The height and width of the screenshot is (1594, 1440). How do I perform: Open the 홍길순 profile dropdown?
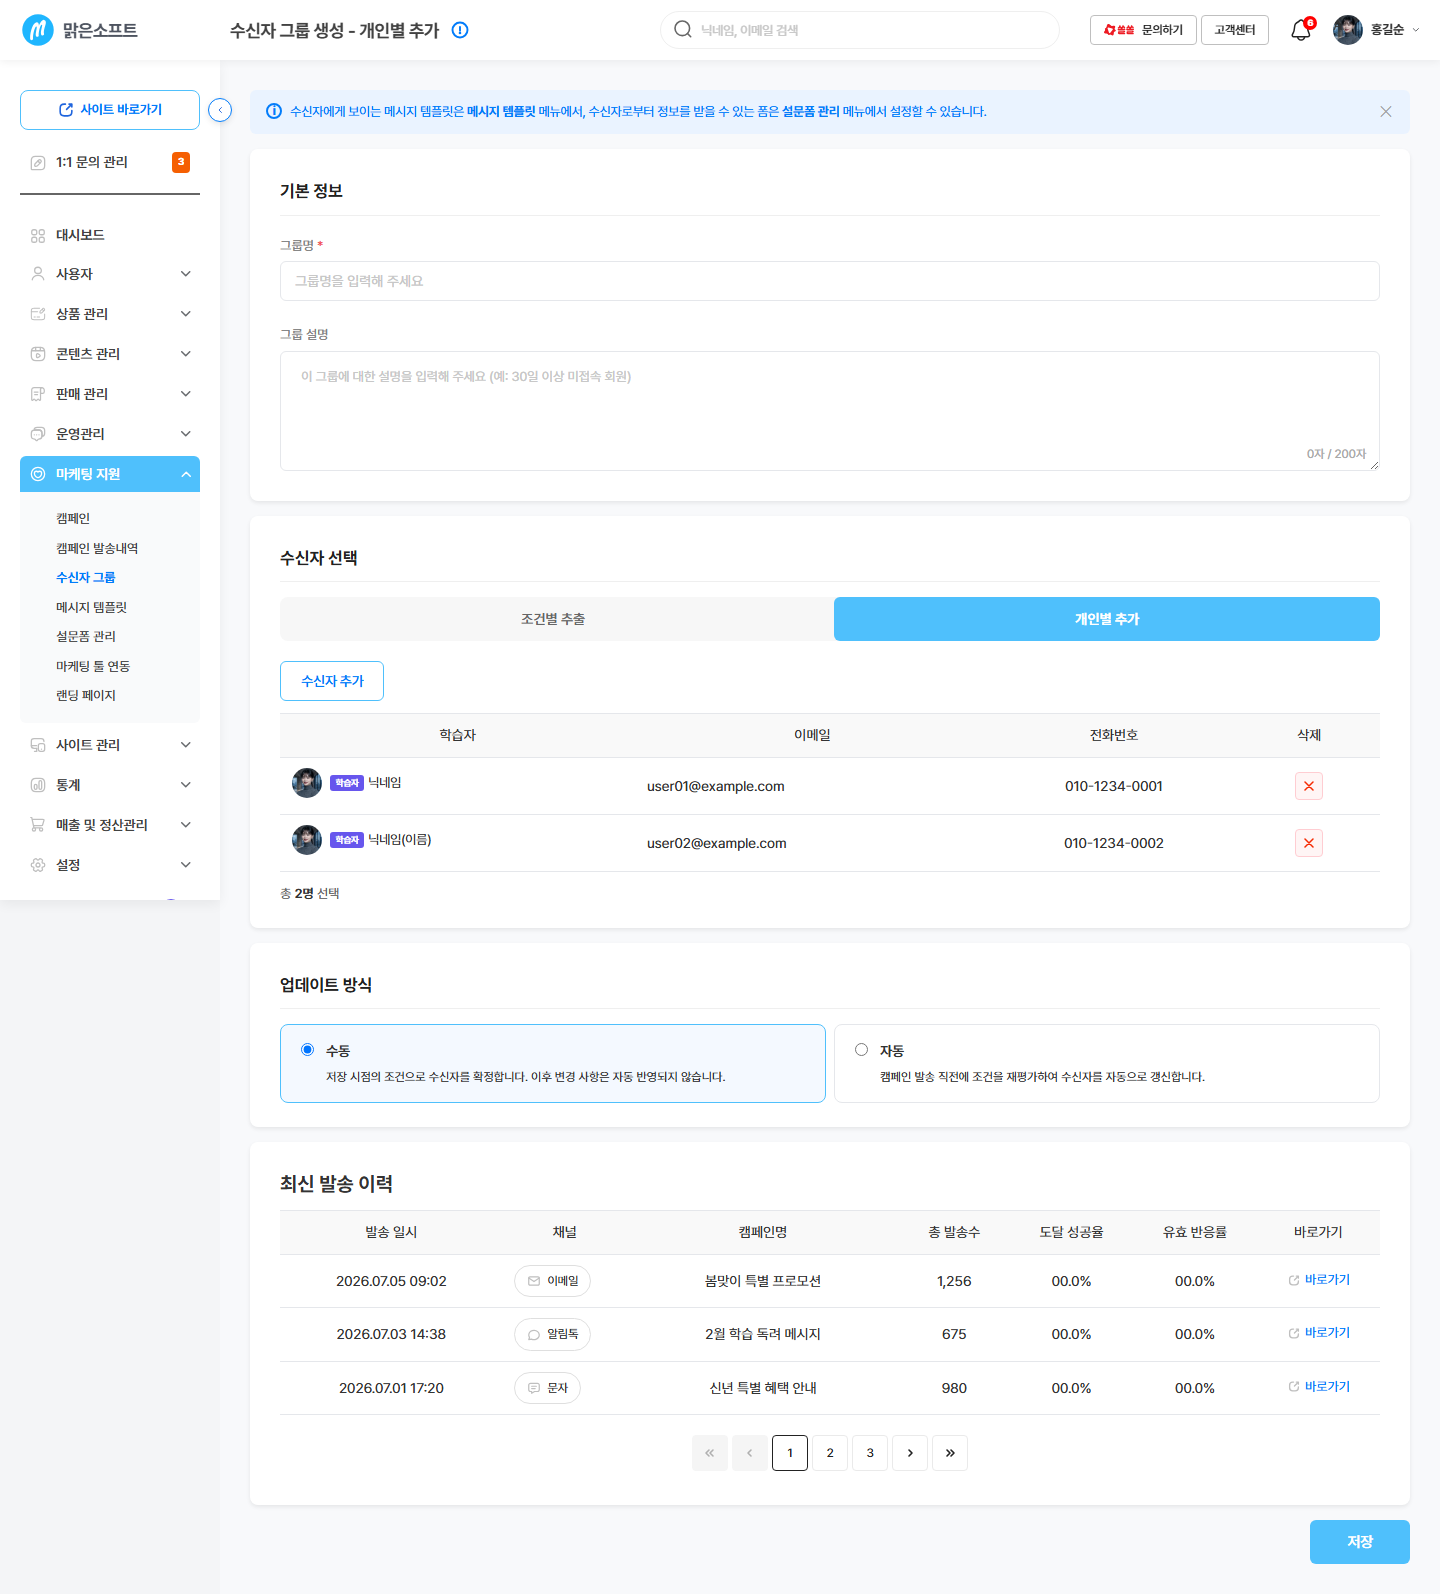click(x=1376, y=30)
